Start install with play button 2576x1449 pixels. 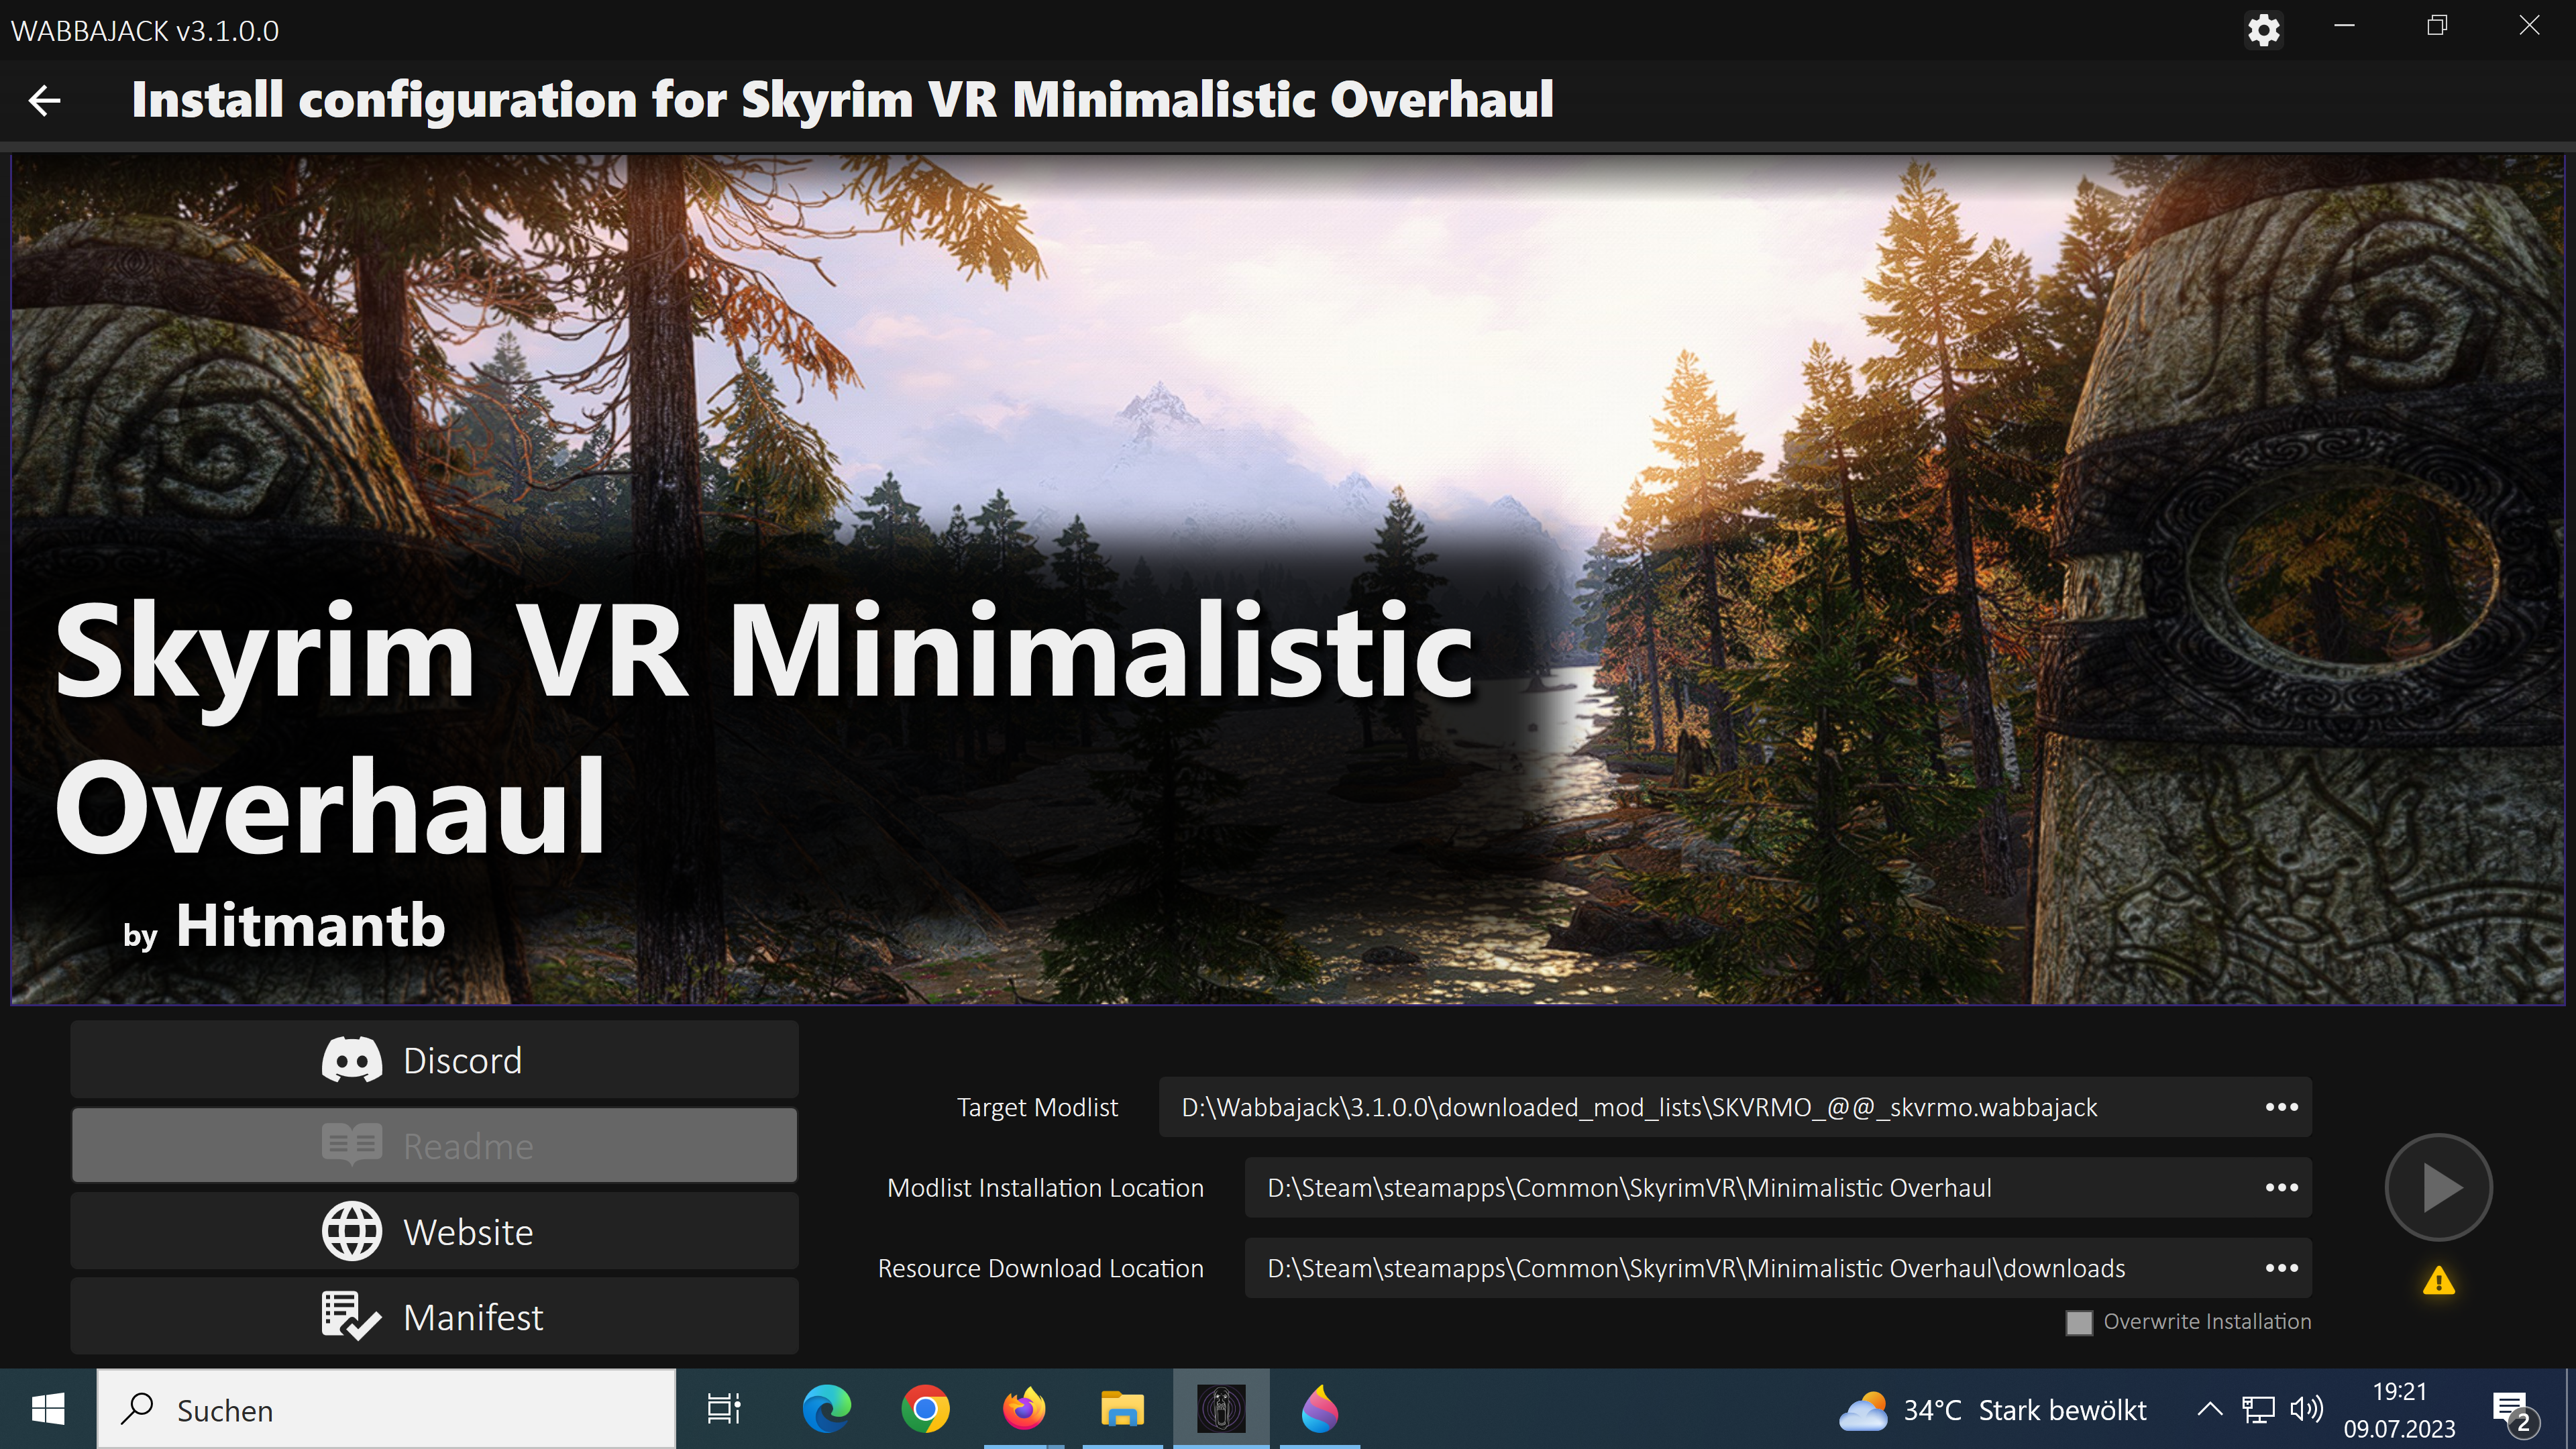click(x=2438, y=1187)
